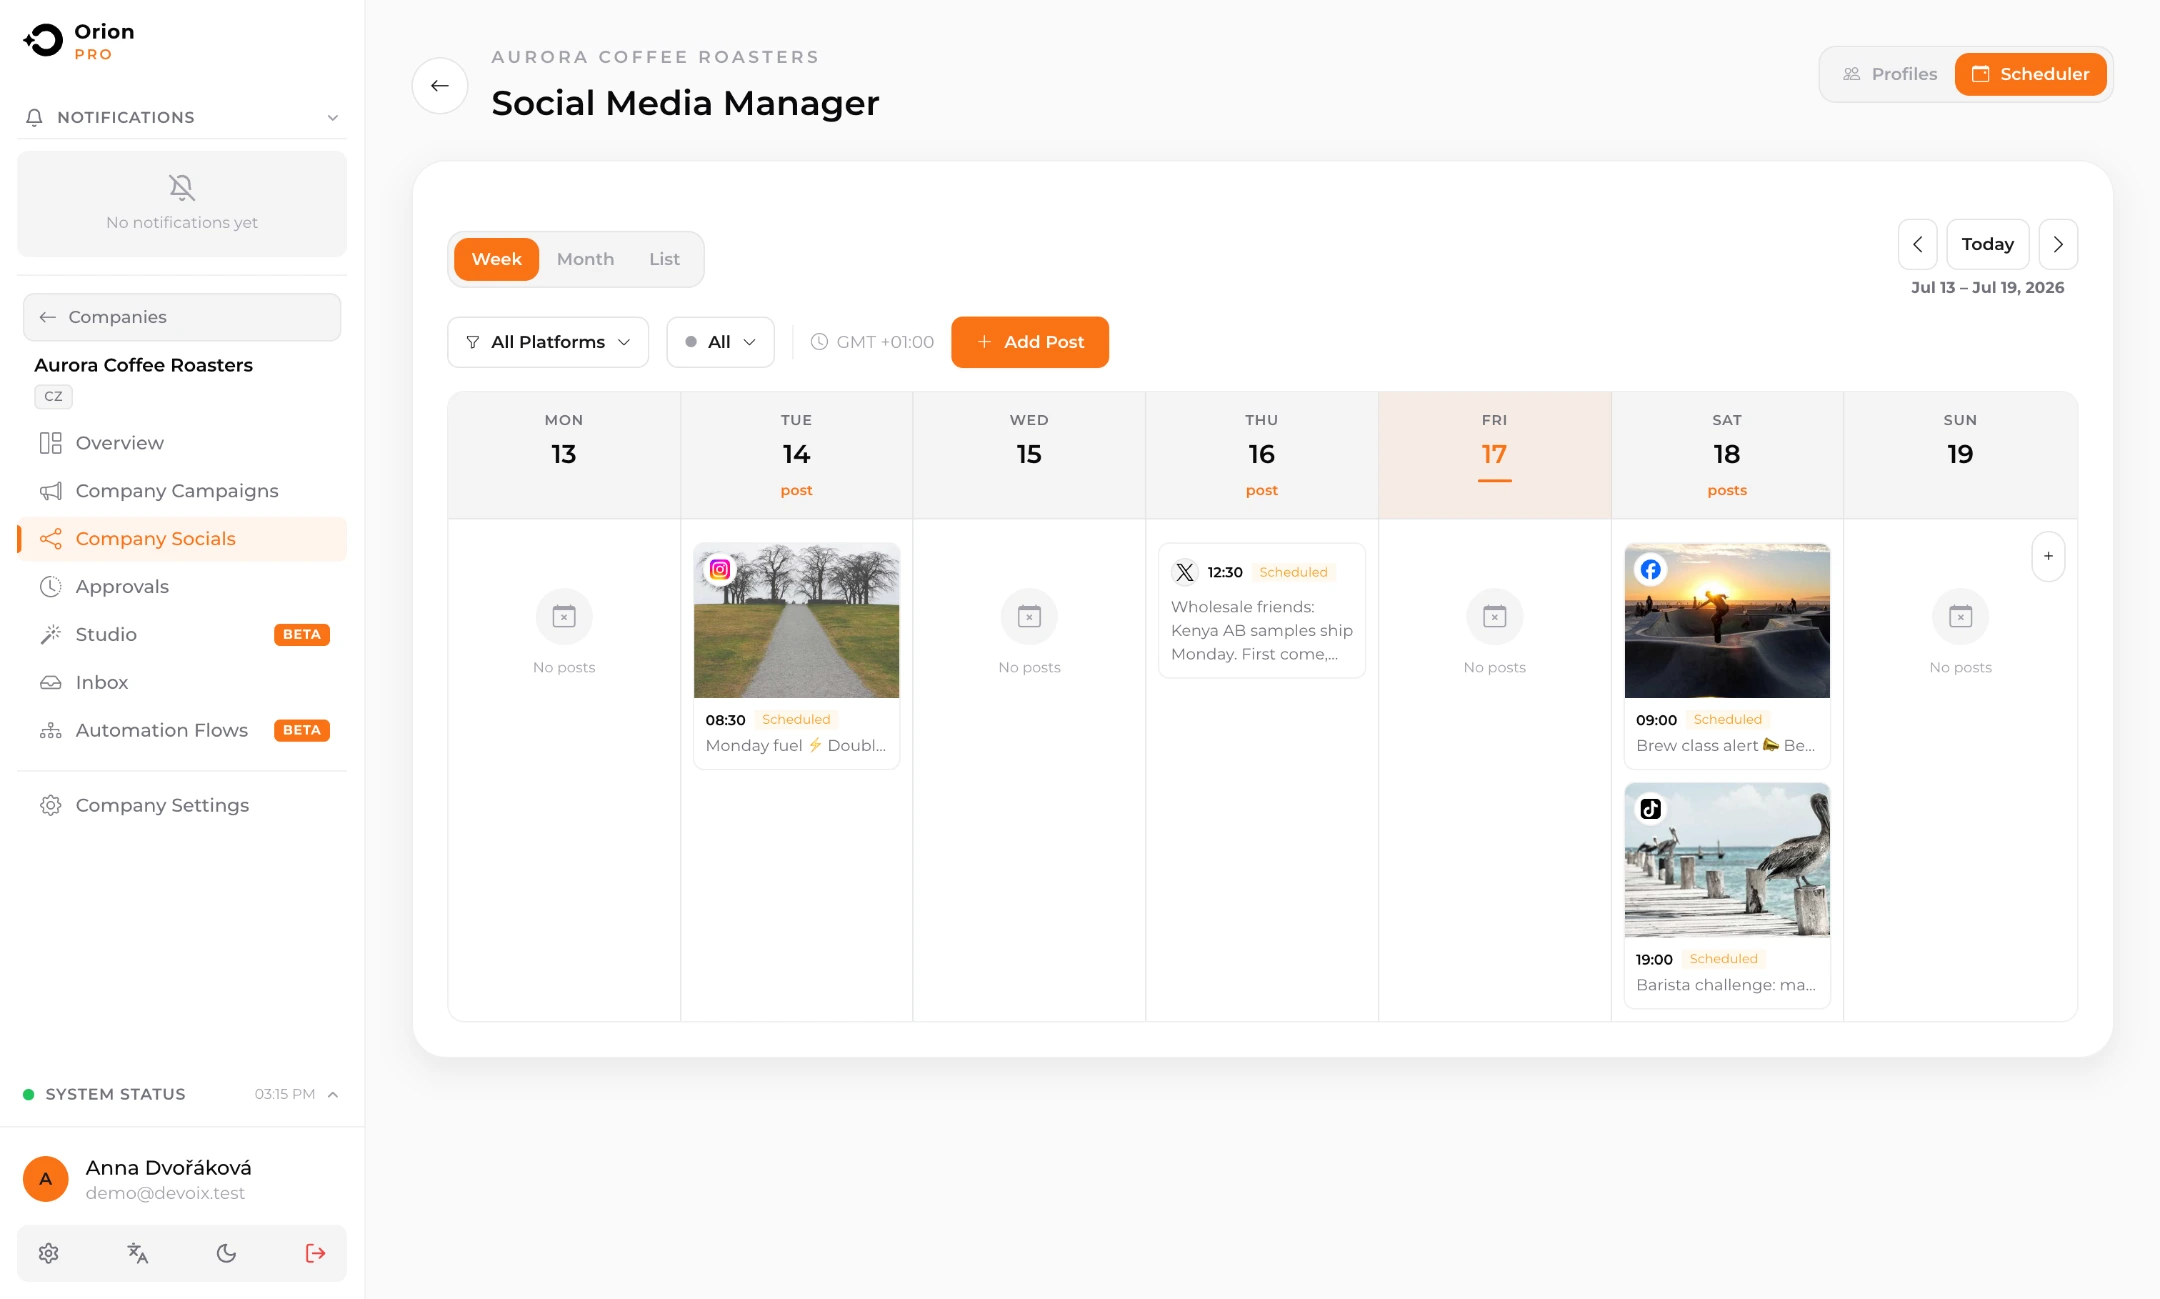
Task: Open the Approvals page
Action: pyautogui.click(x=182, y=587)
